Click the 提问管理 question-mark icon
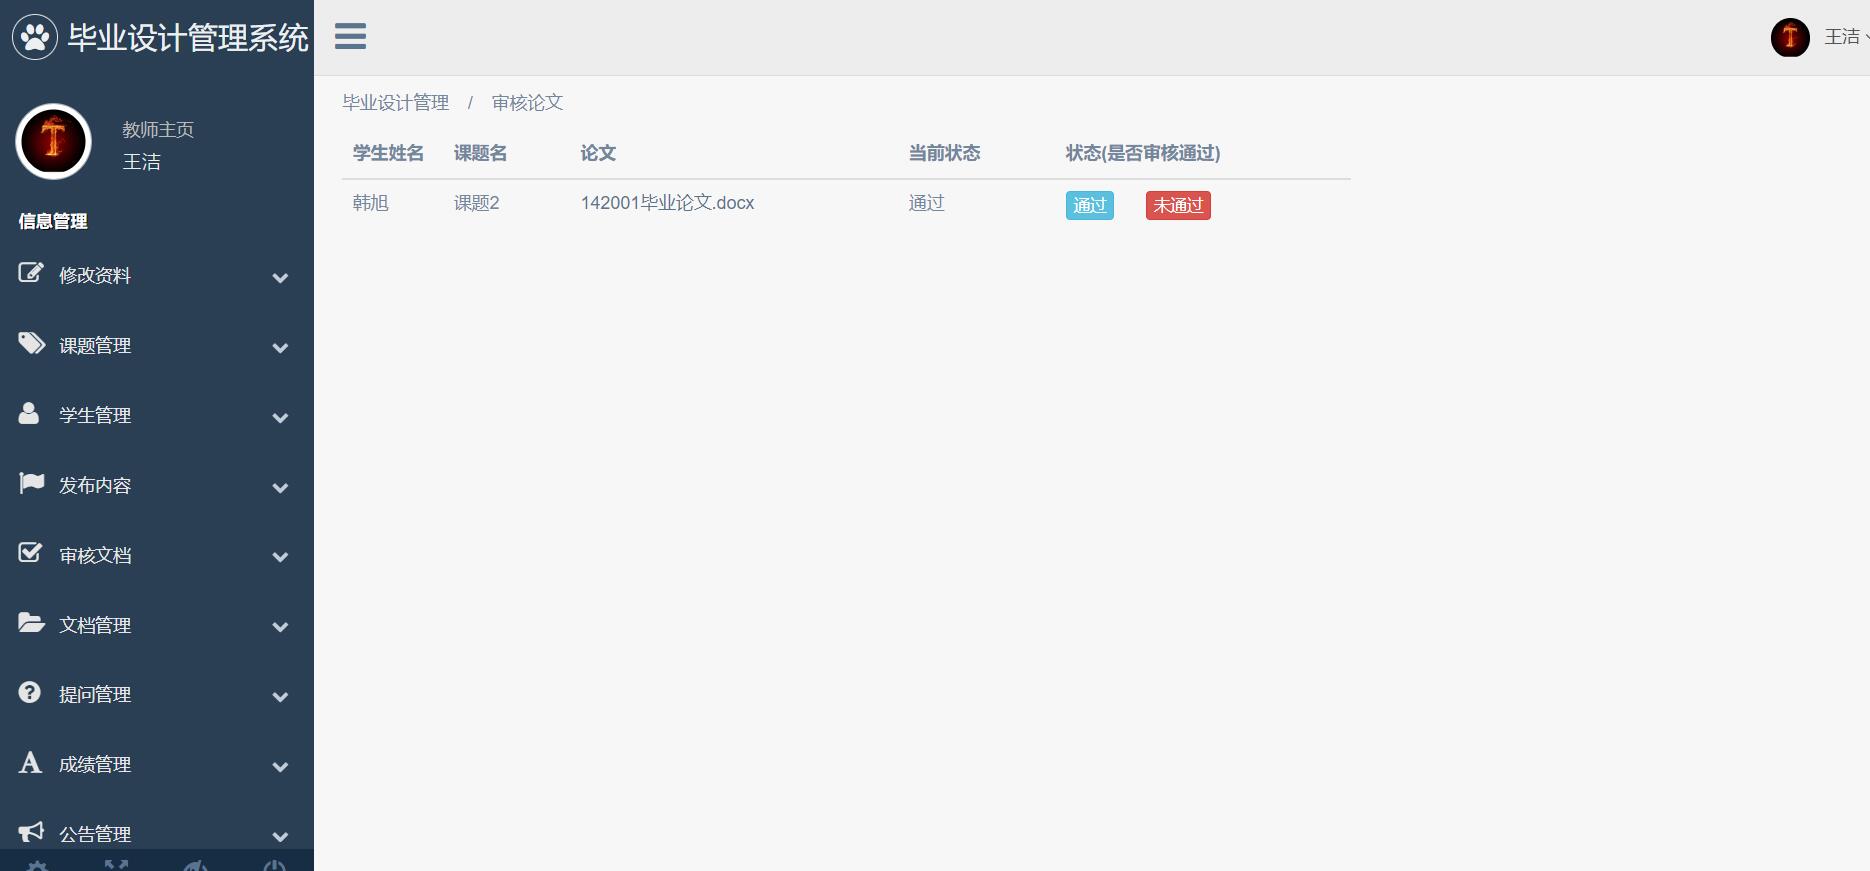This screenshot has width=1870, height=871. (x=30, y=692)
